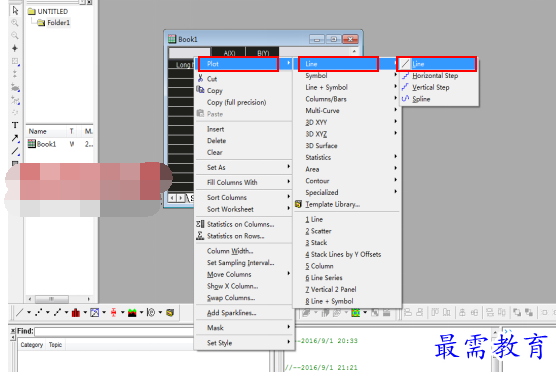Open Statistics on Rows
This screenshot has height=378, width=556.
coord(244,236)
